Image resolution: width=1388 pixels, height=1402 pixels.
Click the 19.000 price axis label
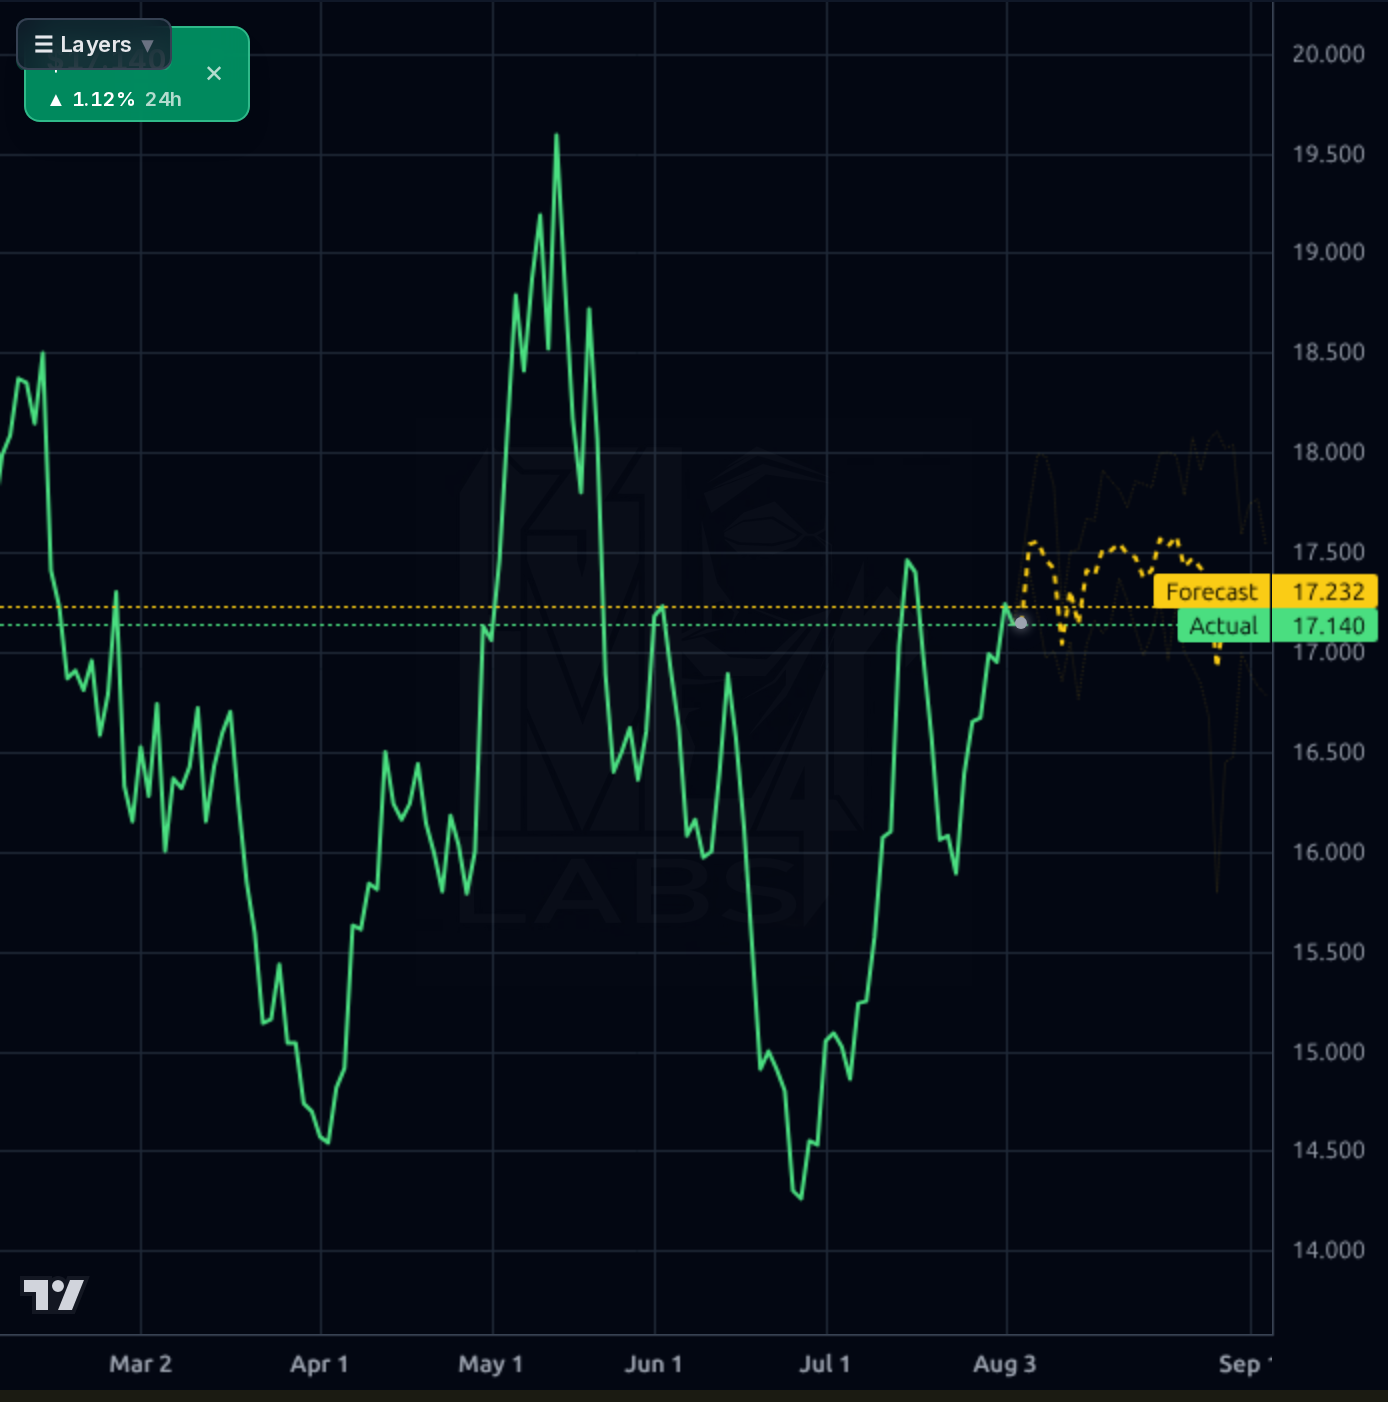click(x=1328, y=252)
